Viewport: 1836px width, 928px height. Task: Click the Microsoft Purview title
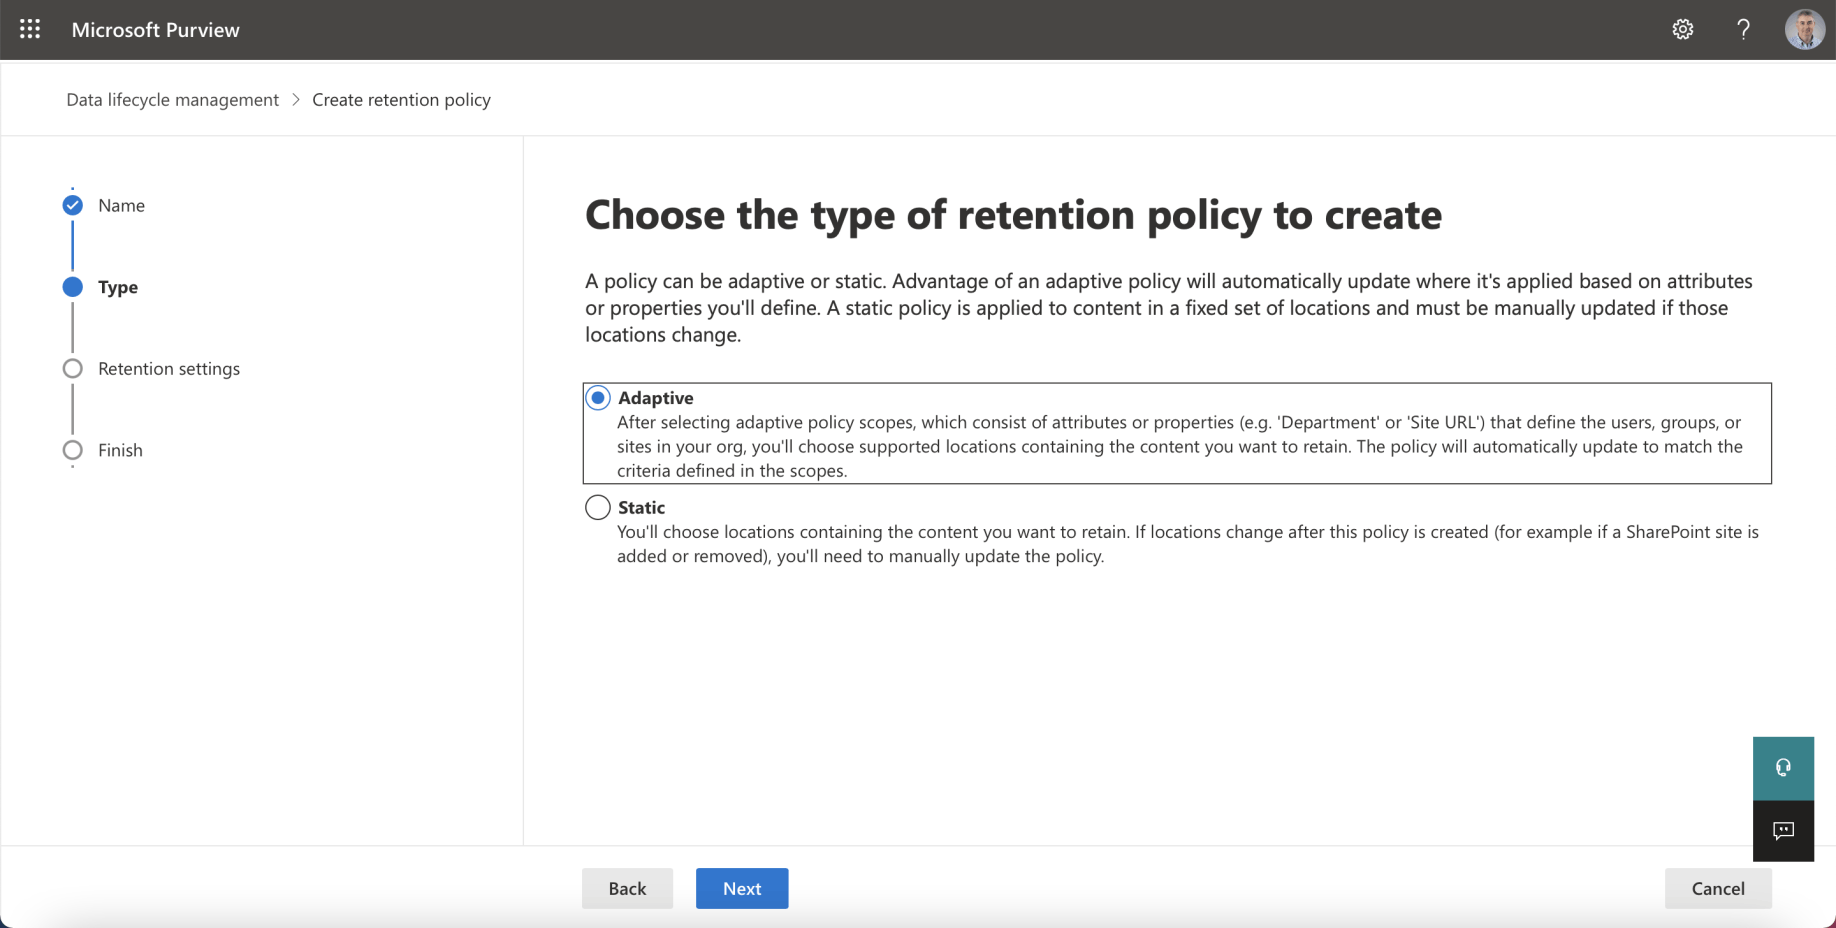[x=156, y=30]
